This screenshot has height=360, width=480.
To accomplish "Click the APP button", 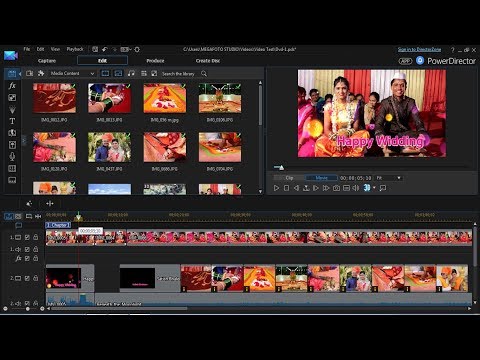I will coord(405,61).
